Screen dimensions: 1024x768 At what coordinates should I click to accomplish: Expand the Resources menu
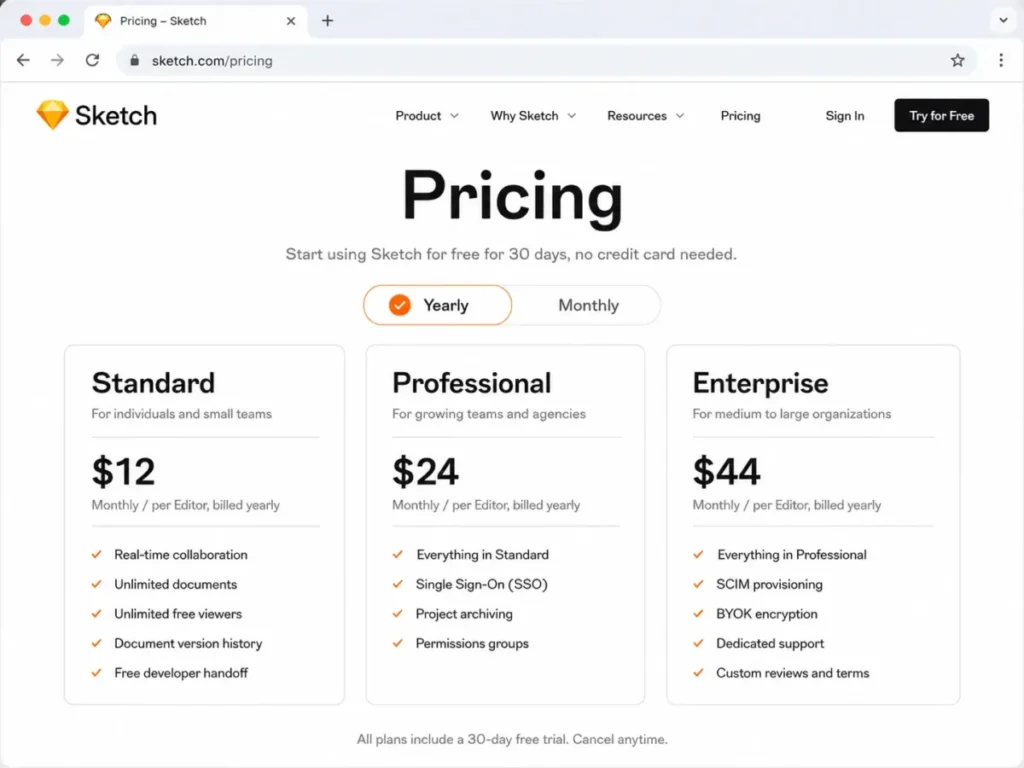click(645, 116)
